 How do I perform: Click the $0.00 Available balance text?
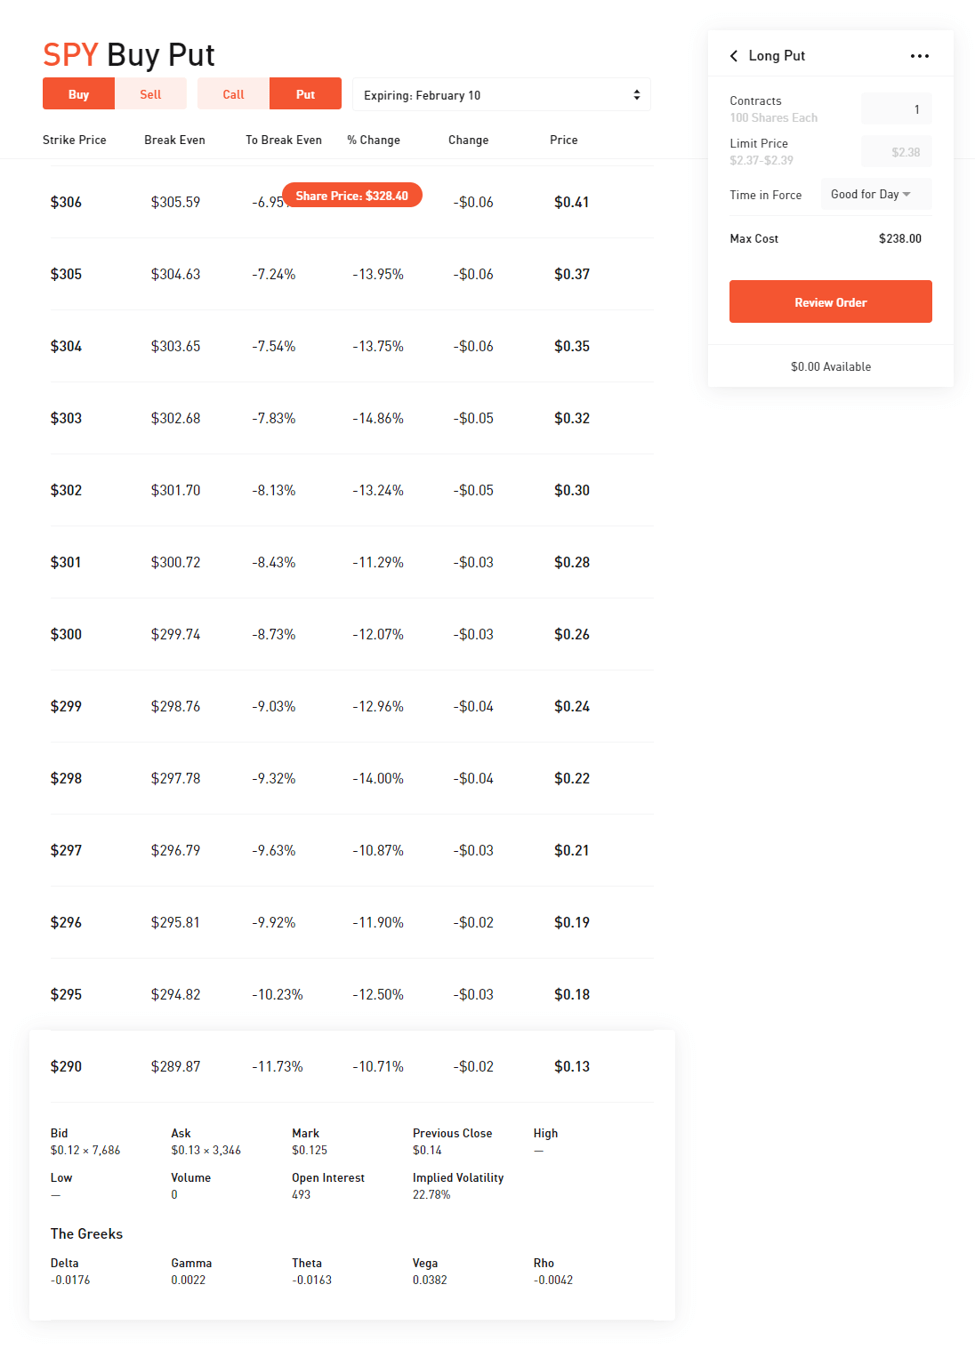[x=830, y=367]
